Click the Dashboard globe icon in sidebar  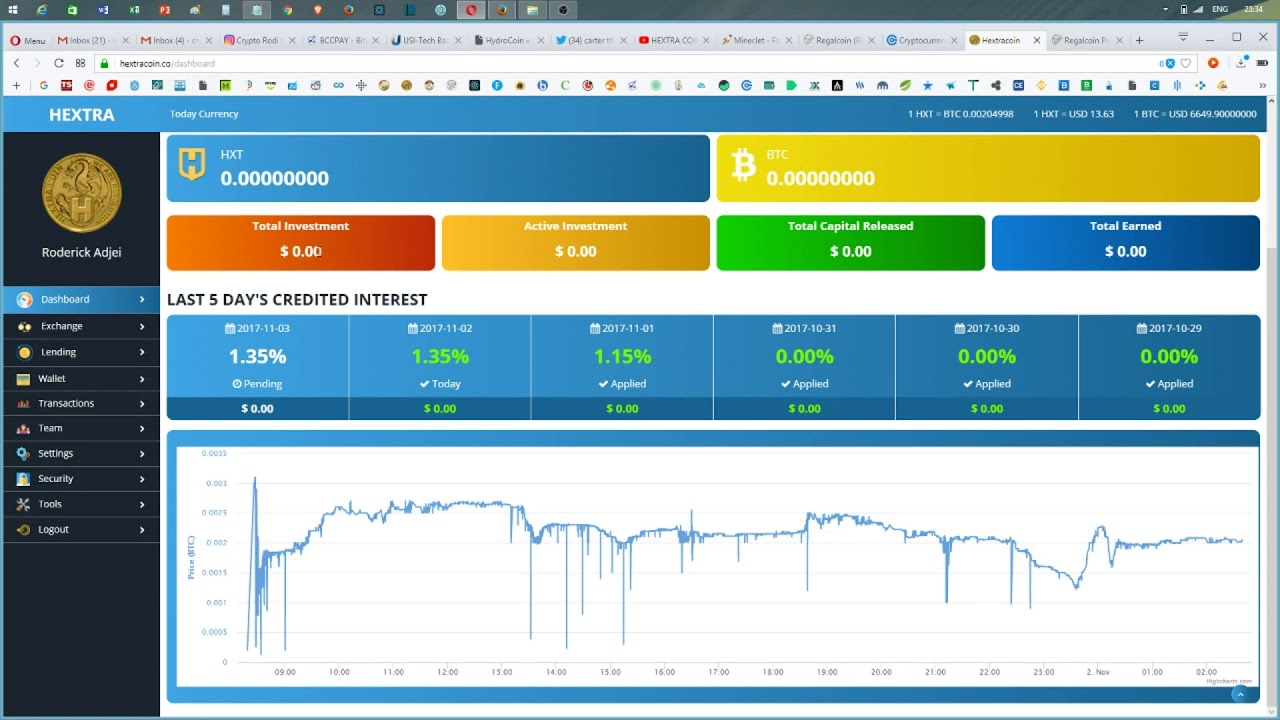tap(24, 299)
